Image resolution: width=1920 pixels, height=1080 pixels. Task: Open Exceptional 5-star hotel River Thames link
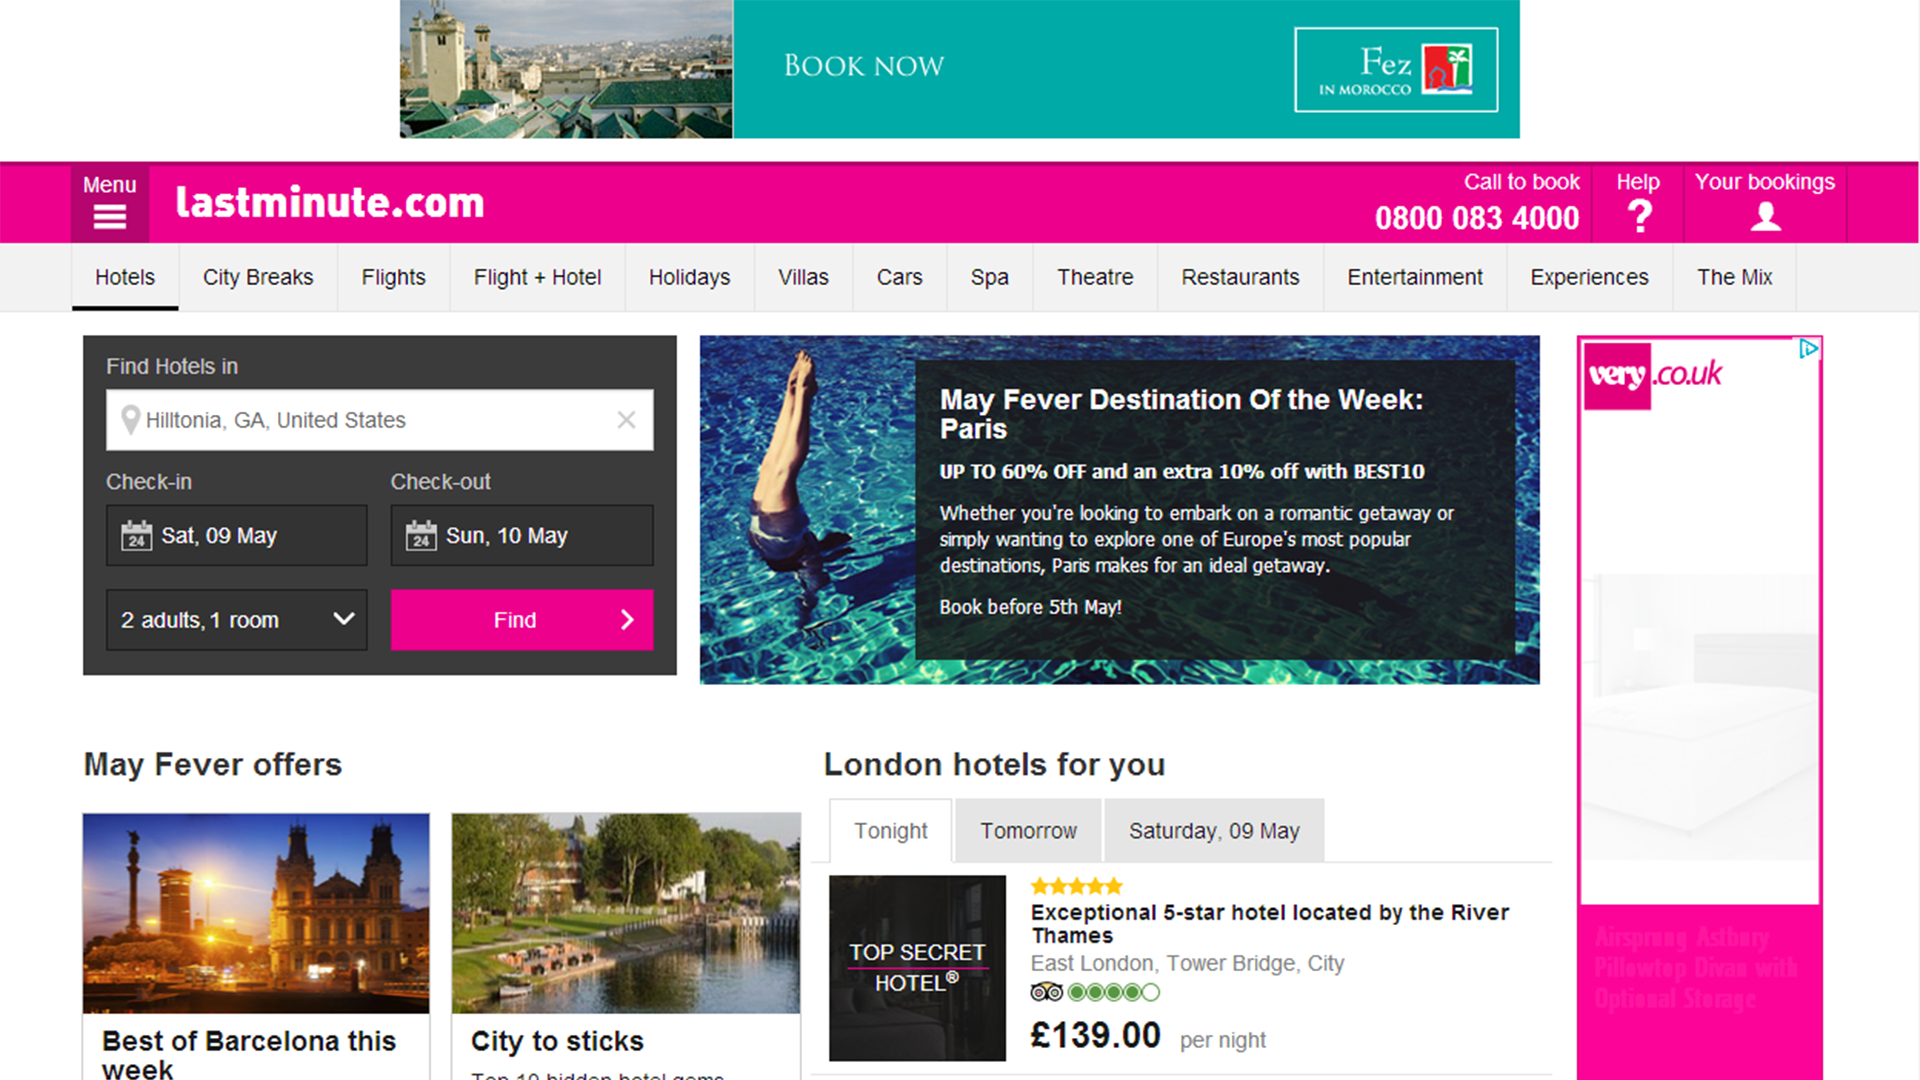tap(1270, 924)
